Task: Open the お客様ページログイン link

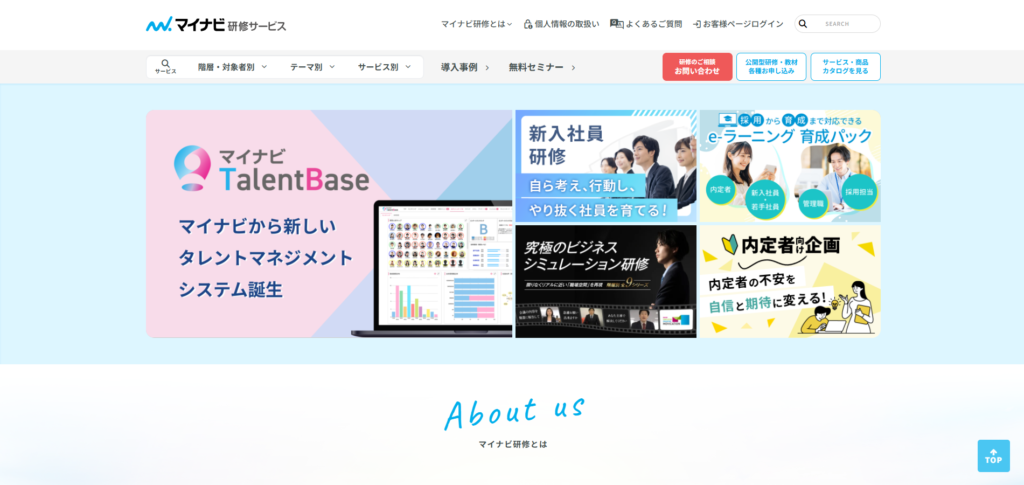Action: (743, 24)
